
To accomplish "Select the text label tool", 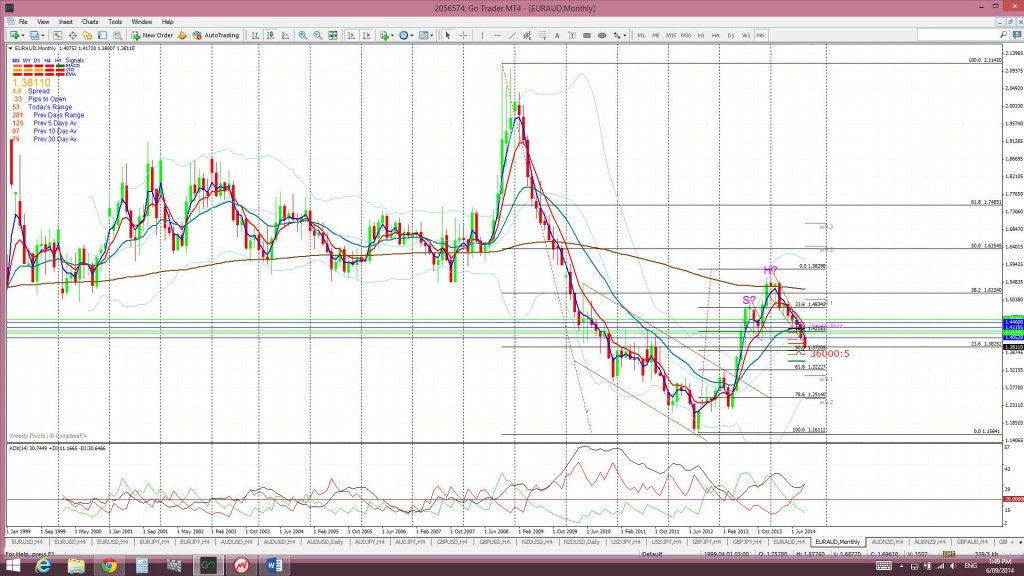I will tap(555, 35).
